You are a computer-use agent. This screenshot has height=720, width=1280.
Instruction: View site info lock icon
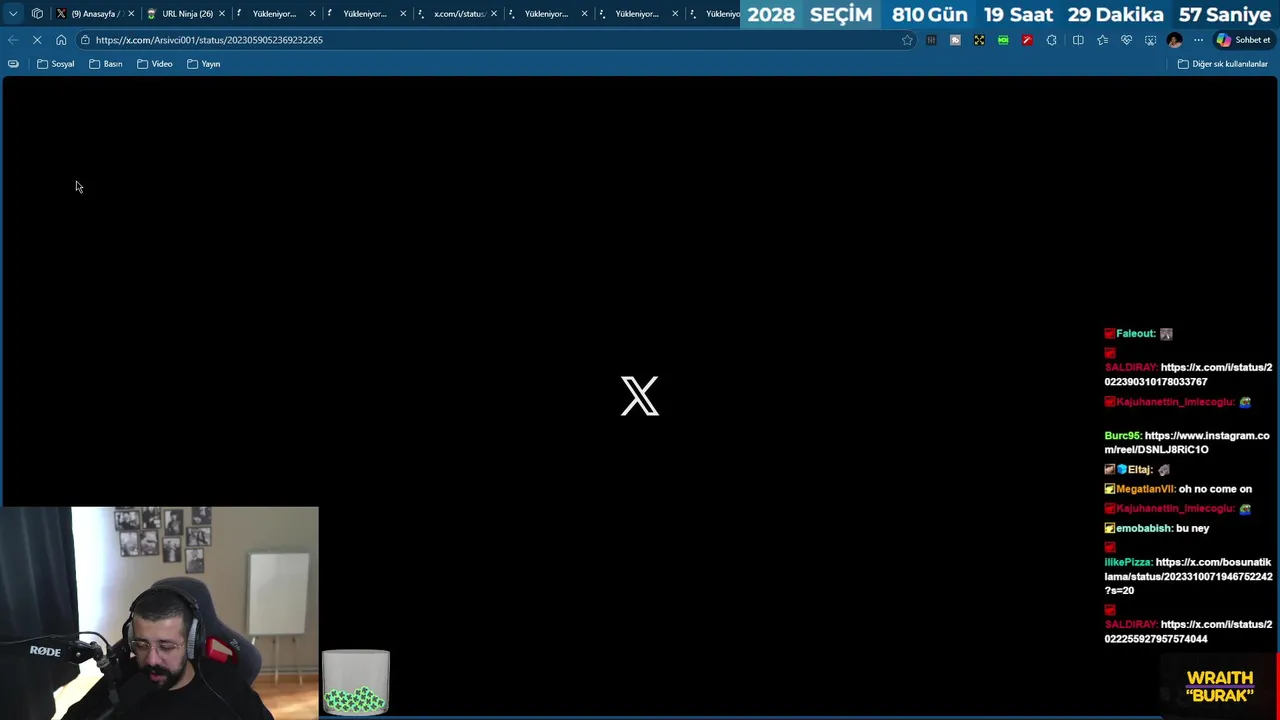click(x=86, y=40)
